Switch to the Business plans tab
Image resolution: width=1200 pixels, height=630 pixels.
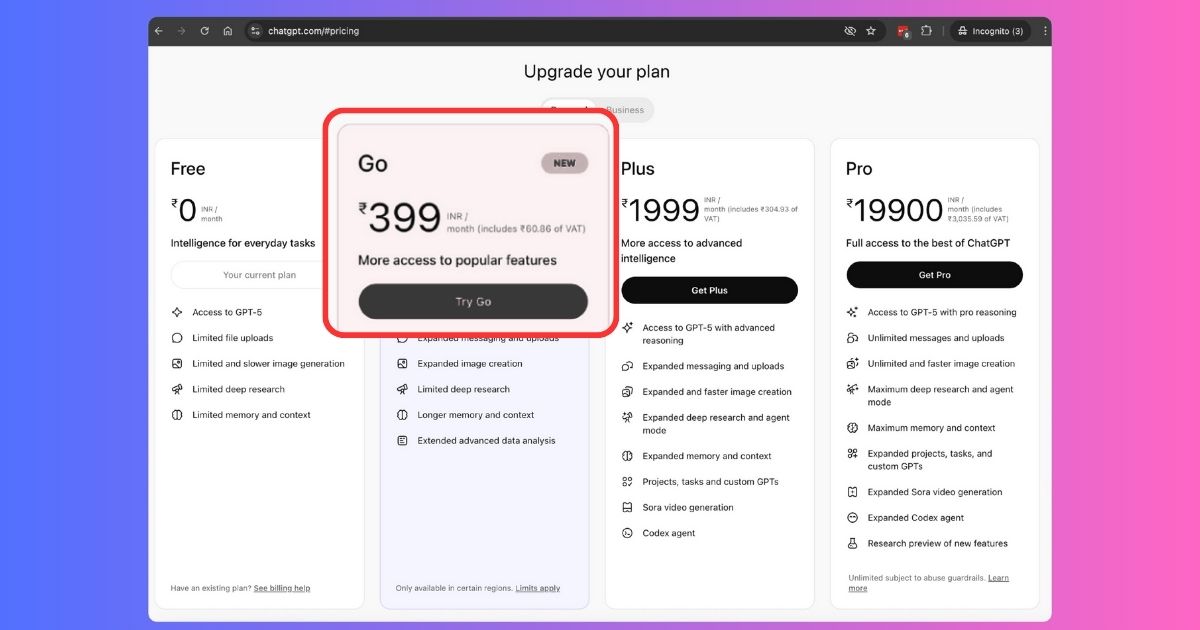coord(625,110)
